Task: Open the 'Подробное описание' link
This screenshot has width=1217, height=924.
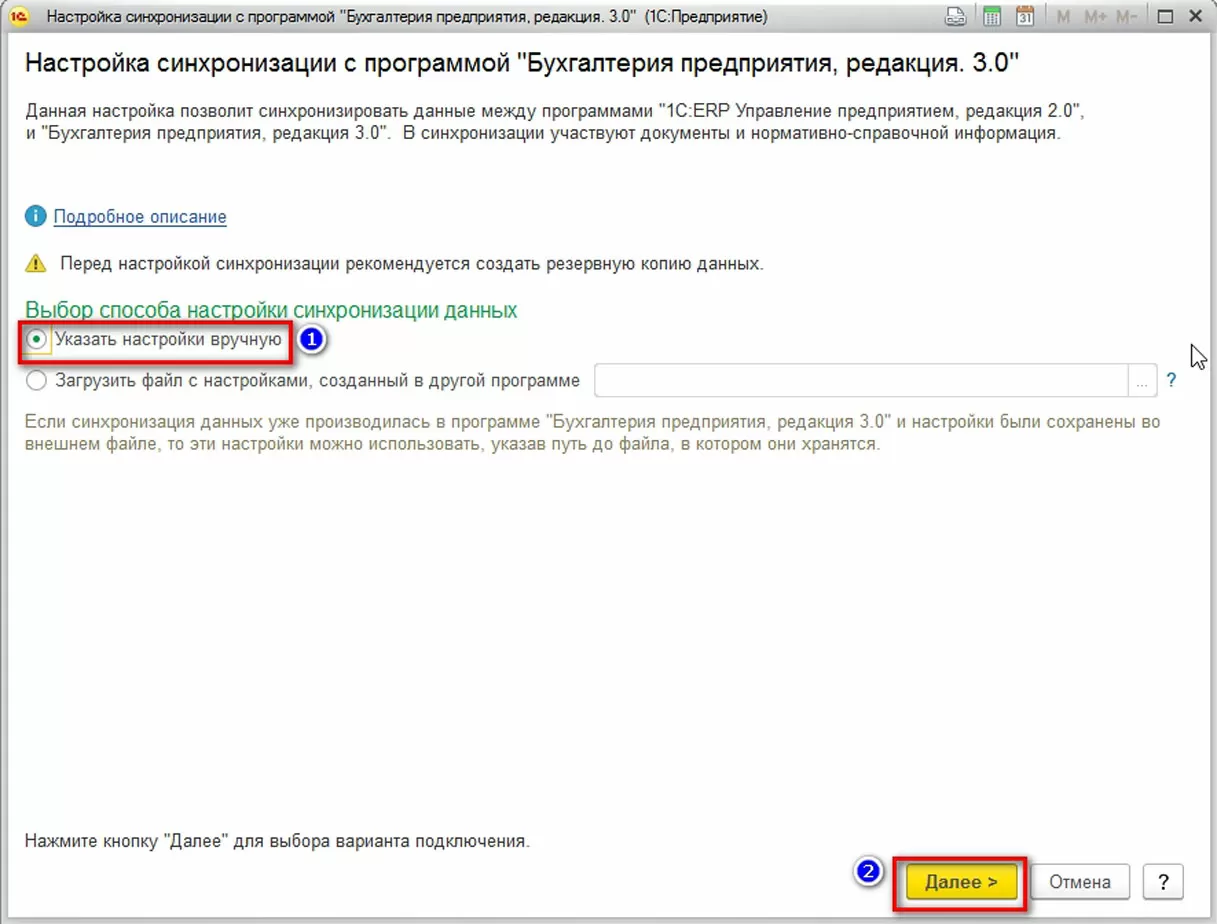Action: 140,217
